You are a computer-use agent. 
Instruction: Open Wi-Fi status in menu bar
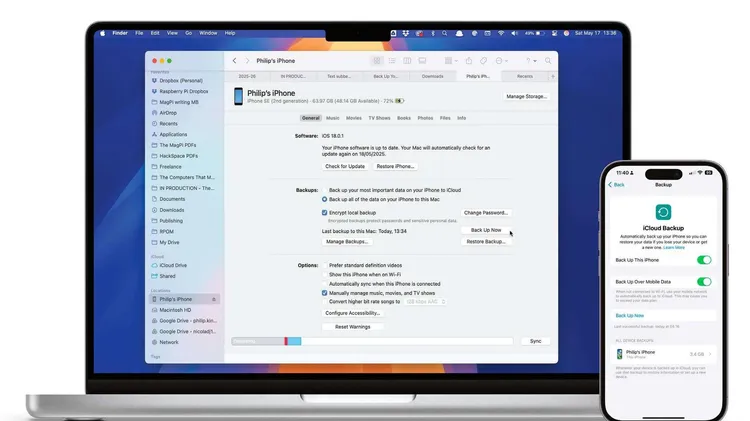click(x=501, y=33)
